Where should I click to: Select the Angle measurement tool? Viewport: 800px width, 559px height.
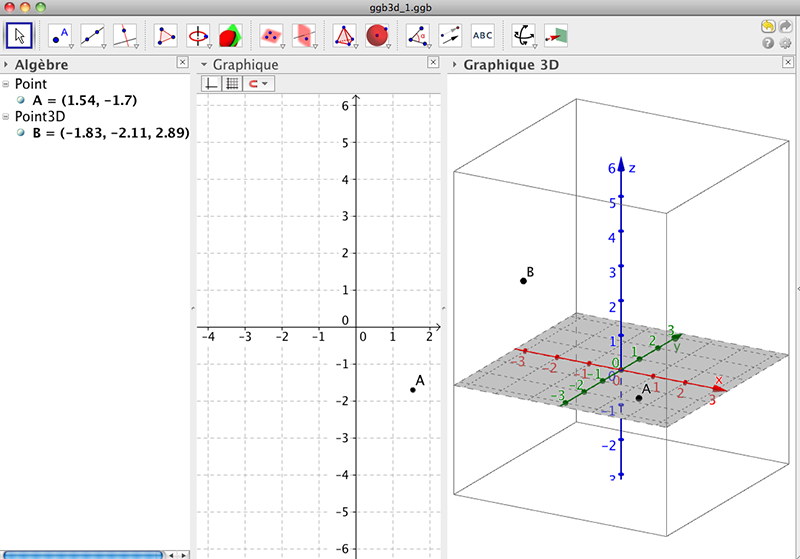418,36
